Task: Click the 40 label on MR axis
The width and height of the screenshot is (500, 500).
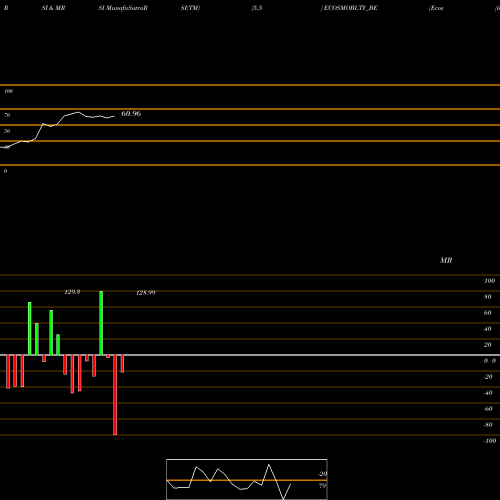Action: 487,329
